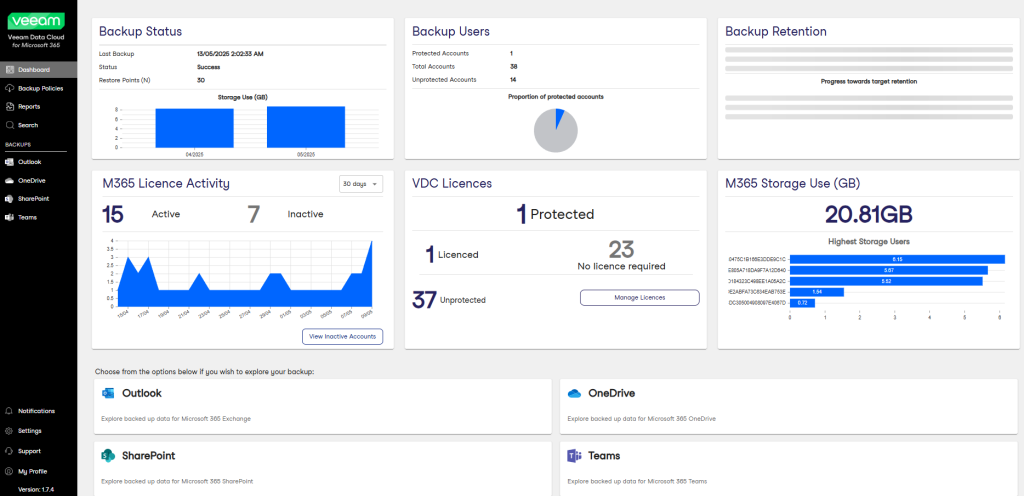The width and height of the screenshot is (1024, 496).
Task: Click the SharePoint icon in sidebar
Action: [x=9, y=198]
